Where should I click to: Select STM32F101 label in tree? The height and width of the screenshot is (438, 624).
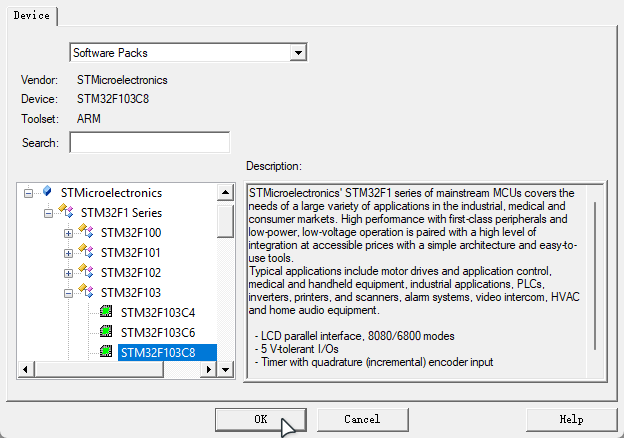tap(131, 253)
